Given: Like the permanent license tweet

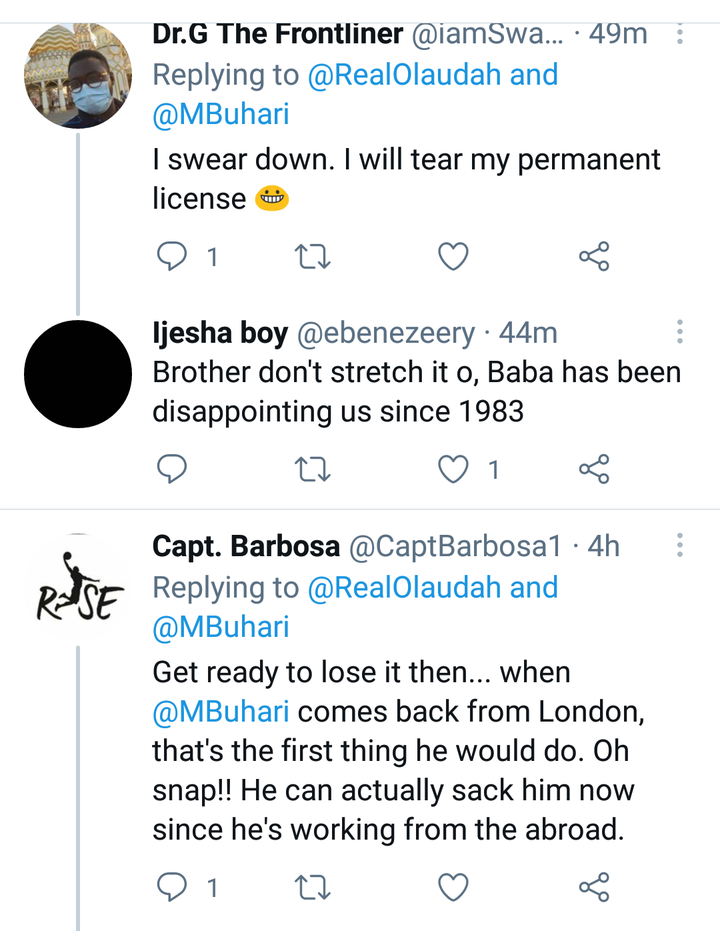Looking at the screenshot, I should click(453, 256).
